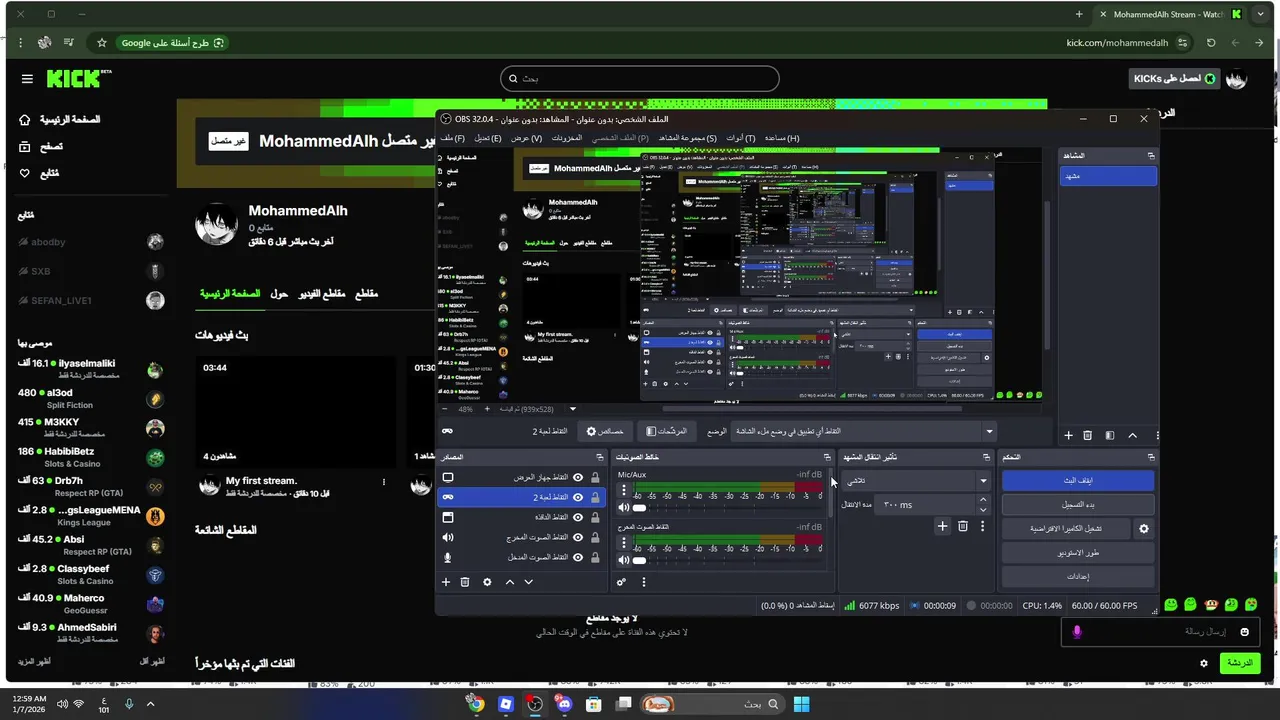Image resolution: width=1280 pixels, height=720 pixels.
Task: Open Kick hamburger sidebar menu
Action: click(x=27, y=79)
